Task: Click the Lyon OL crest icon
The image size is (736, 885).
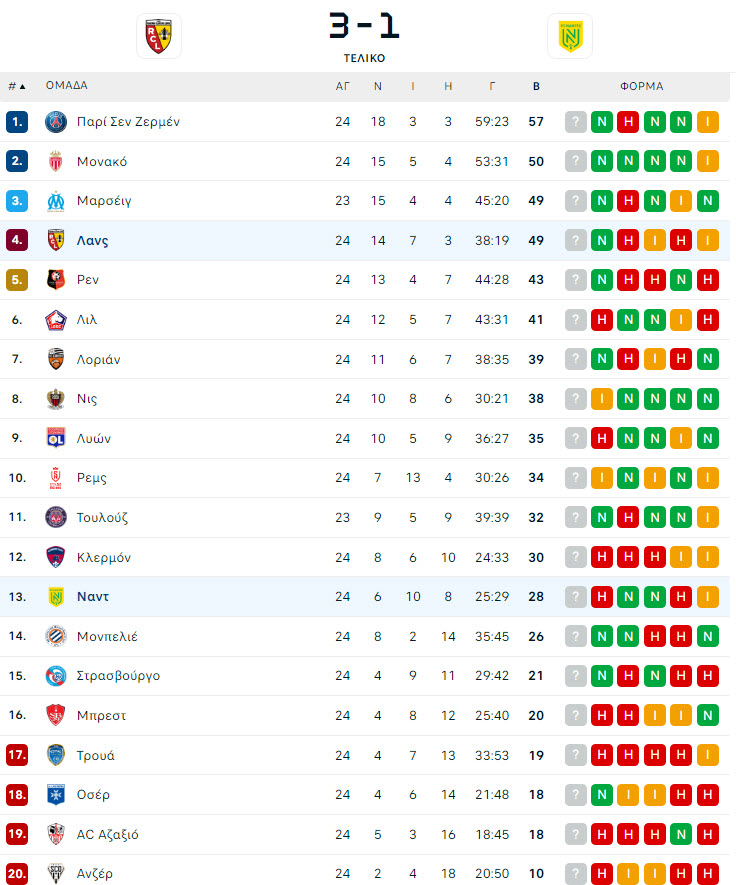Action: click(x=56, y=439)
